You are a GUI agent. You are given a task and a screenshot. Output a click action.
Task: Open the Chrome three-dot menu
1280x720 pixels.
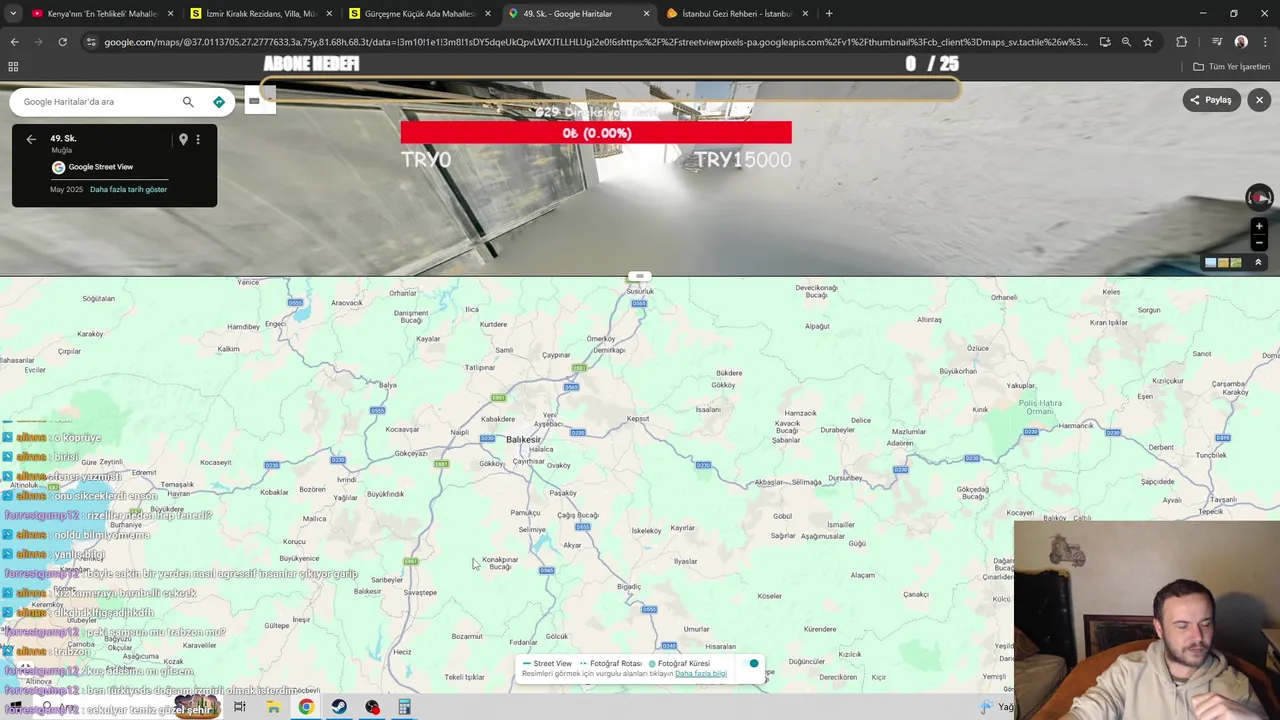point(1265,42)
